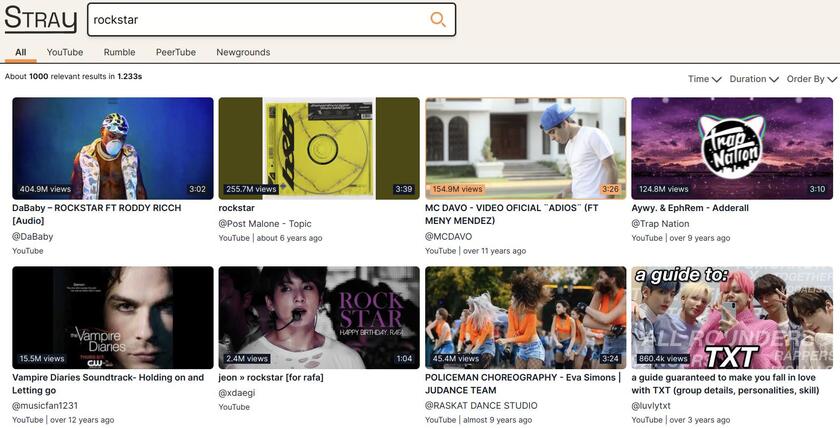
Task: Focus the search box containing rockstar
Action: click(272, 20)
